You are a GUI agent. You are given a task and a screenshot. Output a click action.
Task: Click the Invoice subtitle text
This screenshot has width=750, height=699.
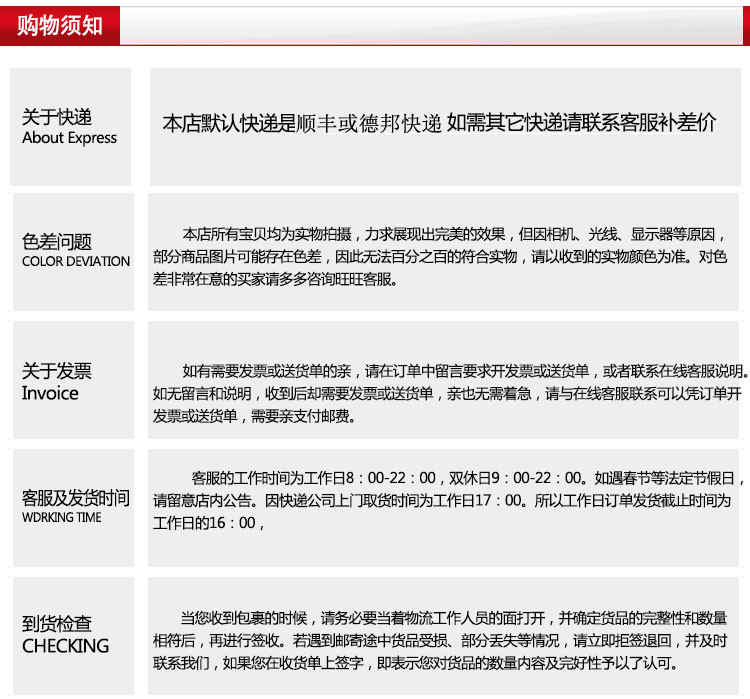(50, 393)
